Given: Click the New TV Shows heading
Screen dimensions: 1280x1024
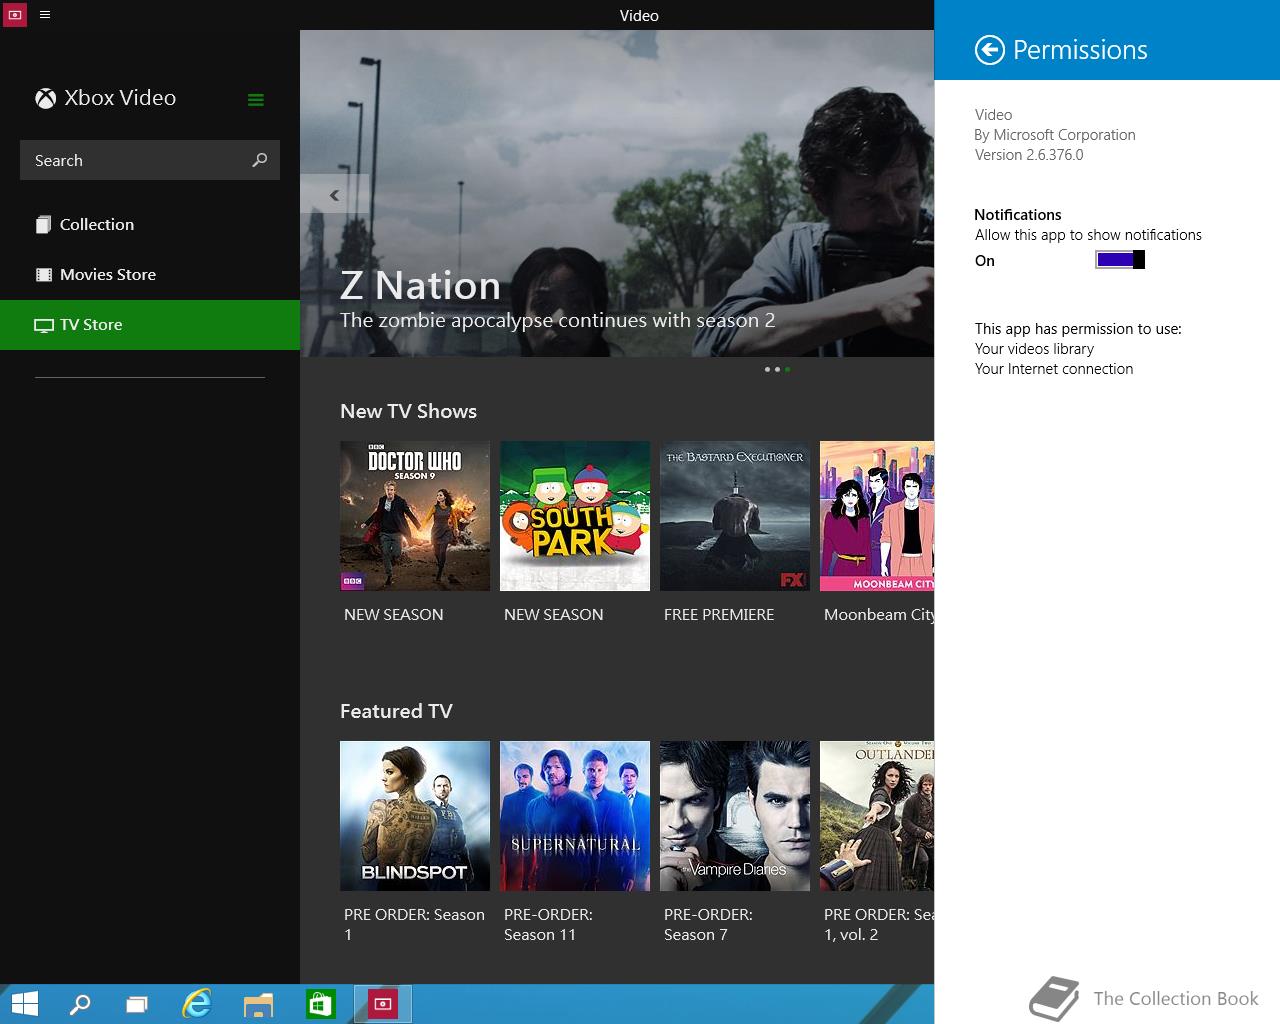Looking at the screenshot, I should click(408, 411).
